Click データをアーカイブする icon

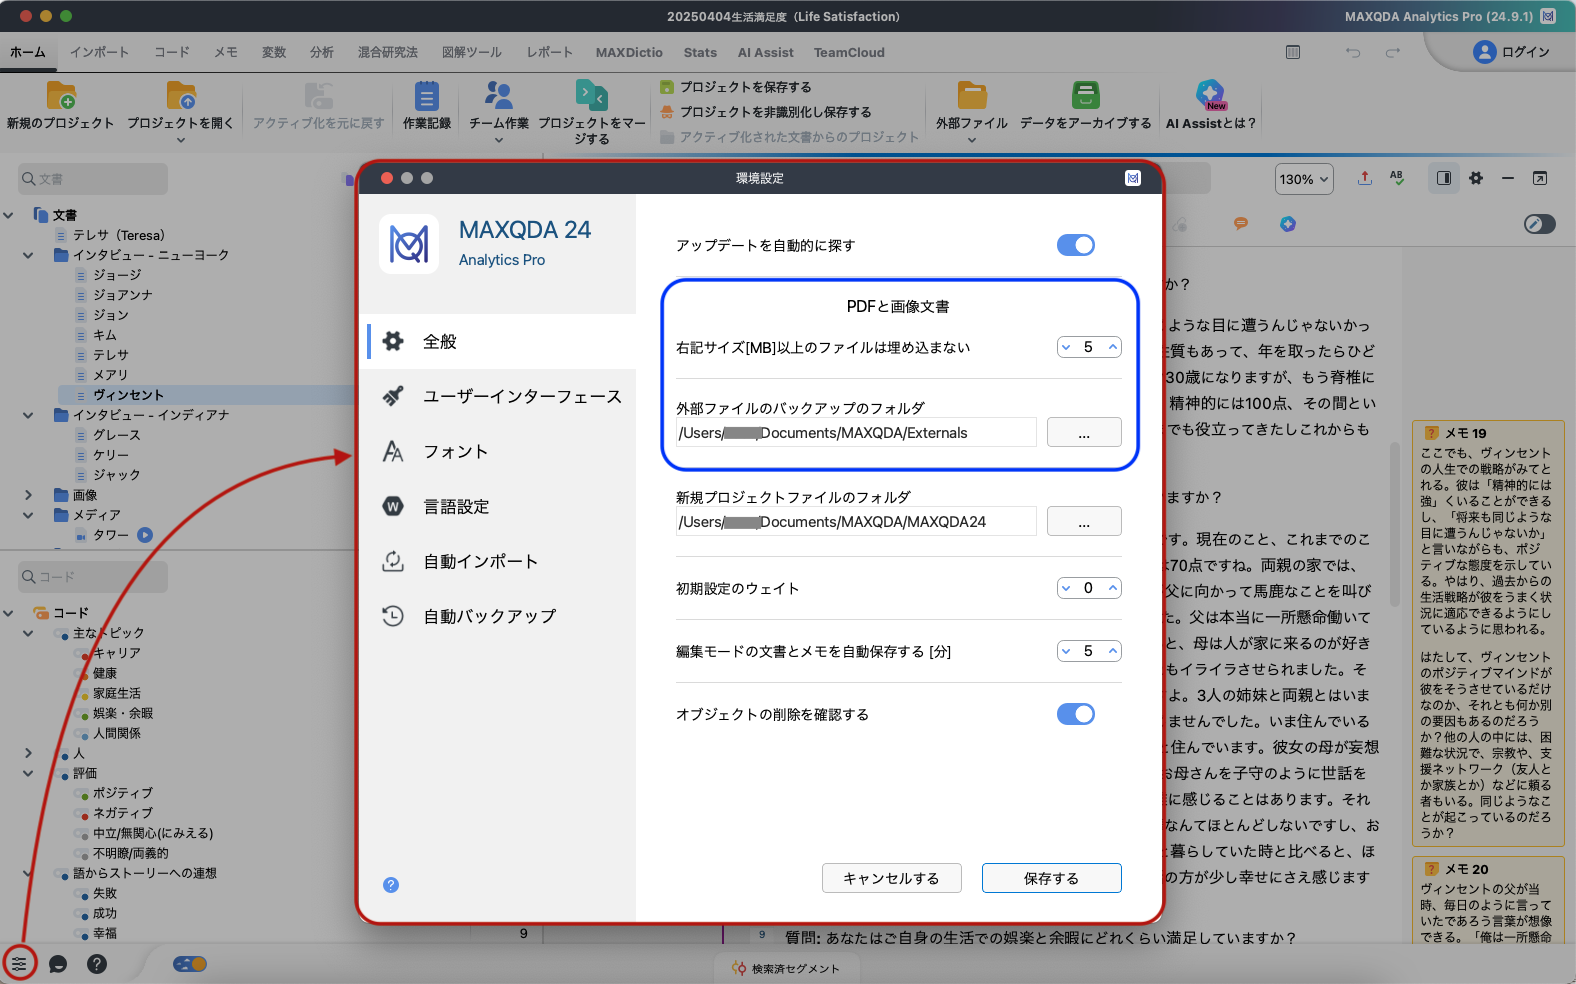click(1085, 96)
